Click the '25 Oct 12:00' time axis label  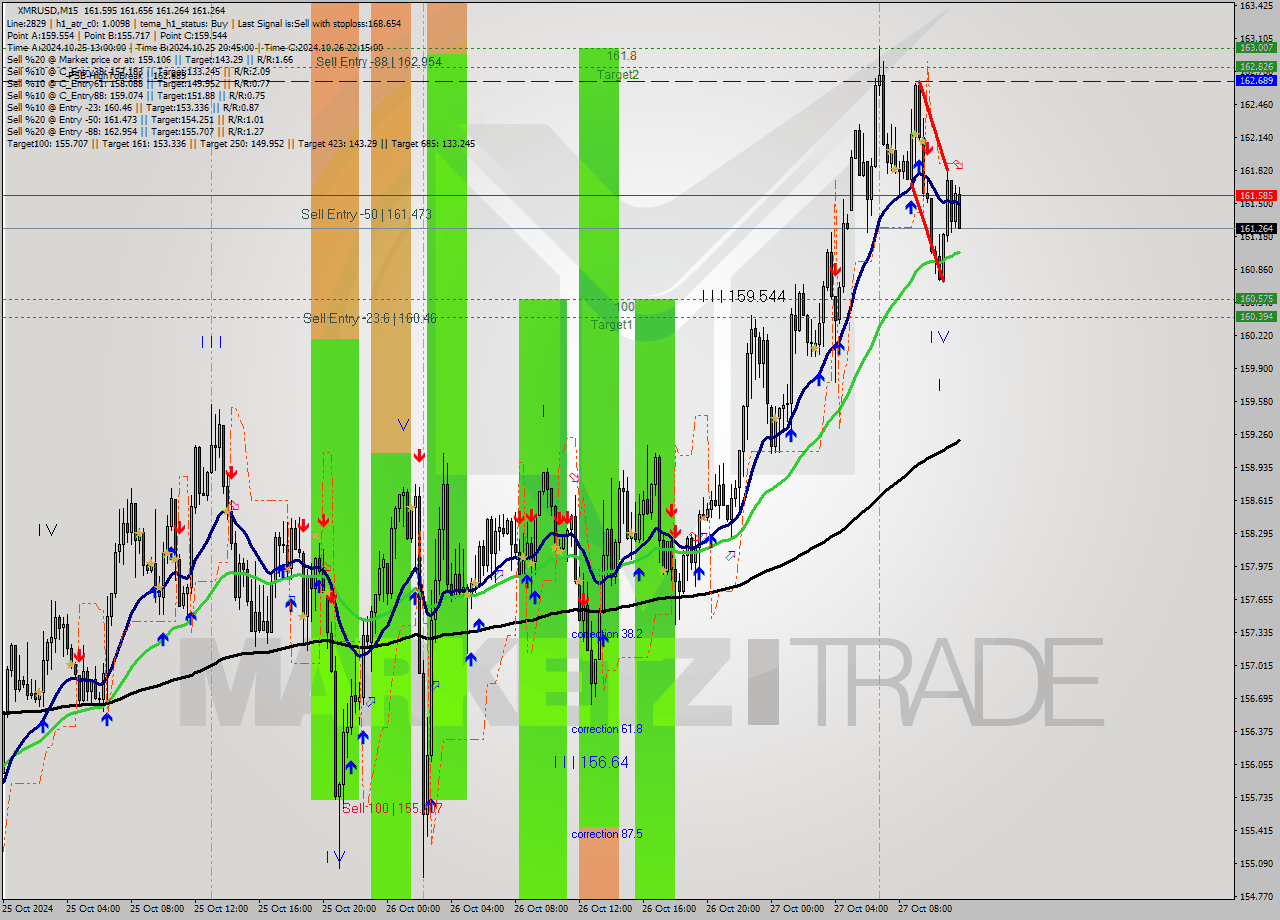pos(220,909)
